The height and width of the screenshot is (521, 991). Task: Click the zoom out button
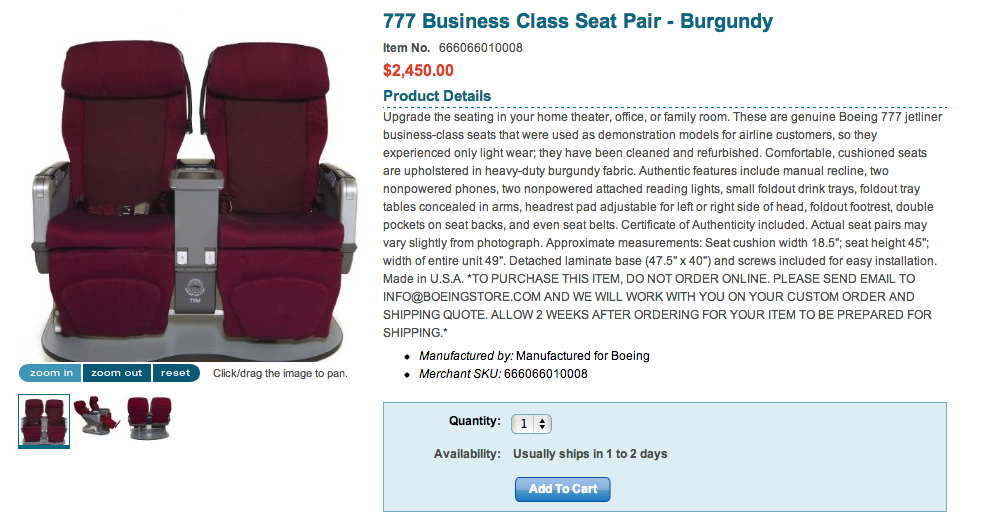(116, 373)
